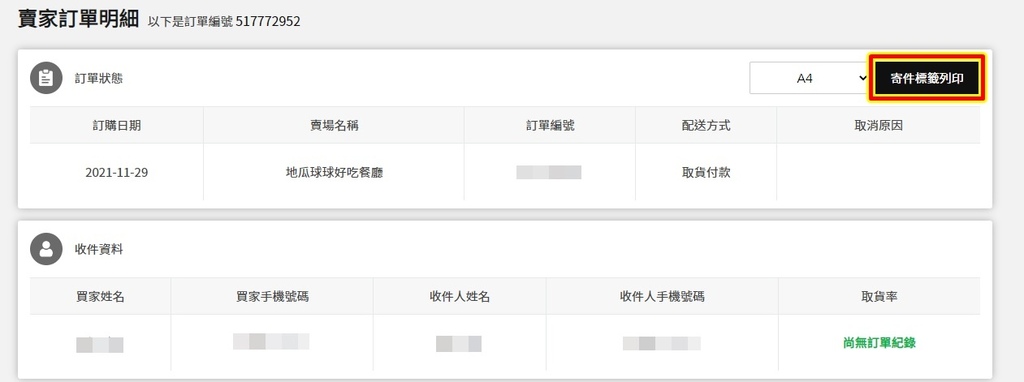Click the 收件人姓名 column header
Screen dimensions: 1024x382
pyautogui.click(x=460, y=296)
